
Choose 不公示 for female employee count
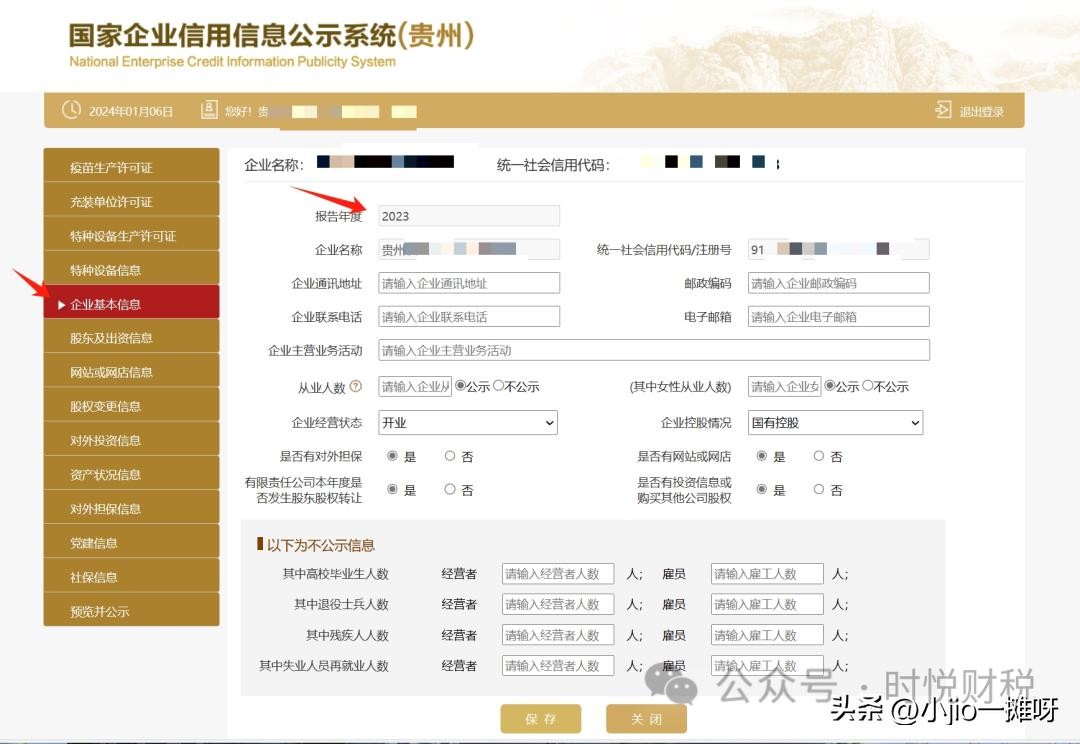868,386
